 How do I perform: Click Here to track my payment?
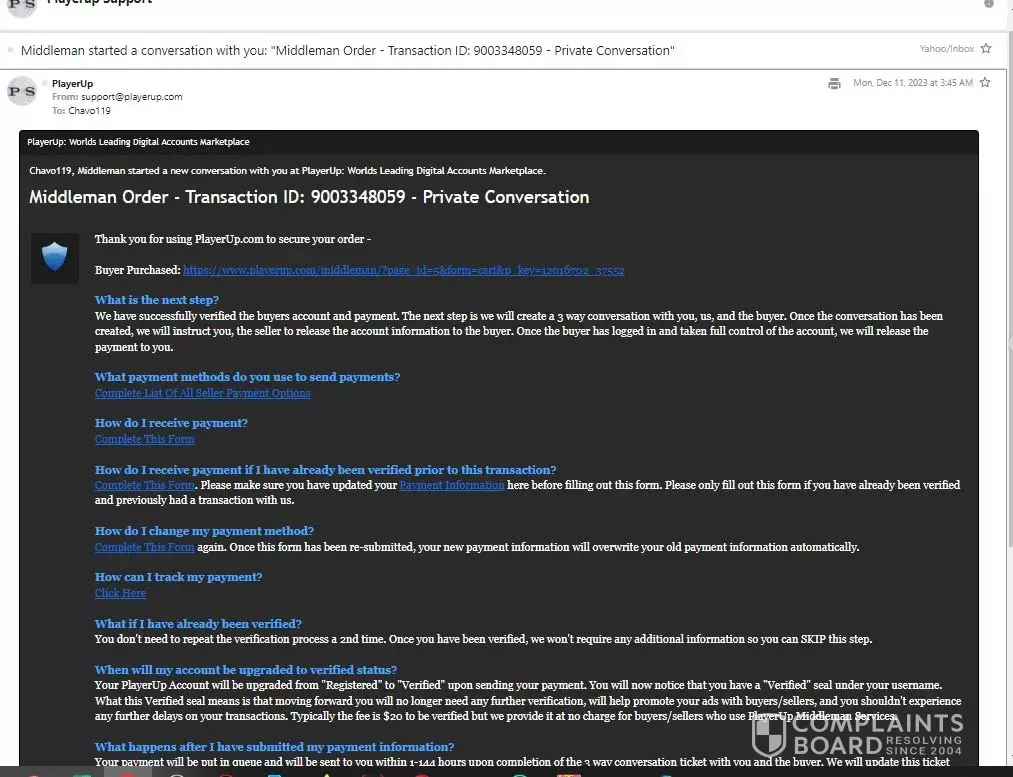[x=120, y=593]
